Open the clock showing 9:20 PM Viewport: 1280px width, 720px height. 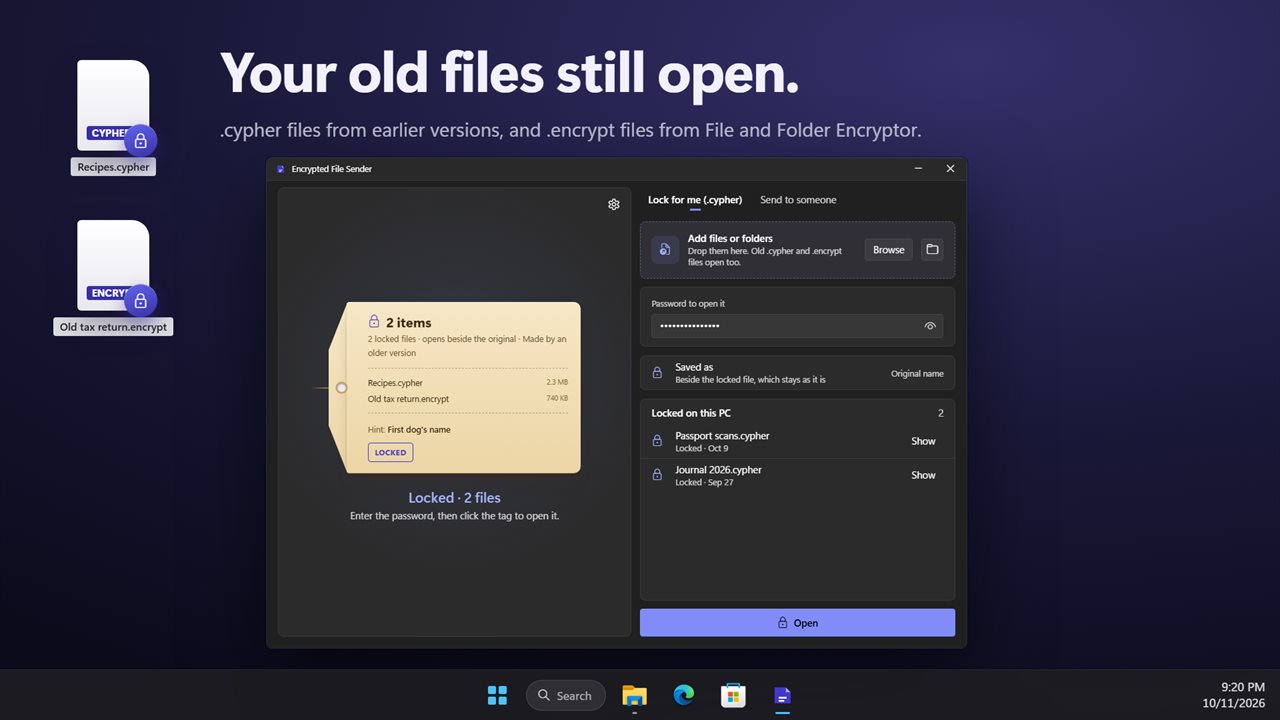click(1243, 687)
